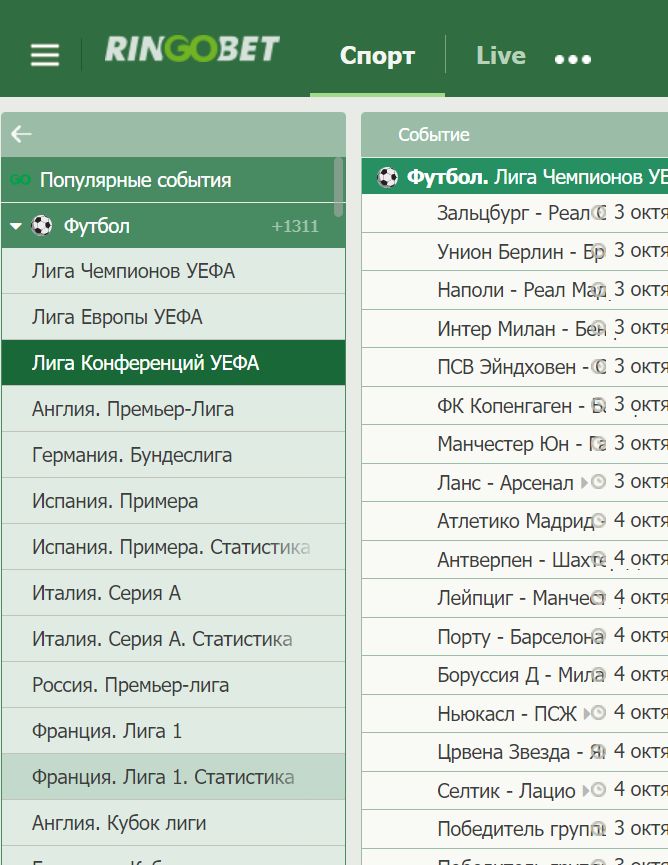
Task: Open the Ланс - Арсенал match
Action: [x=505, y=483]
